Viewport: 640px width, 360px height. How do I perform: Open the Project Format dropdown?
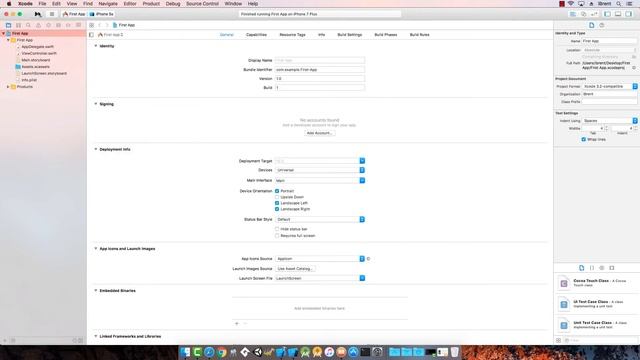610,87
